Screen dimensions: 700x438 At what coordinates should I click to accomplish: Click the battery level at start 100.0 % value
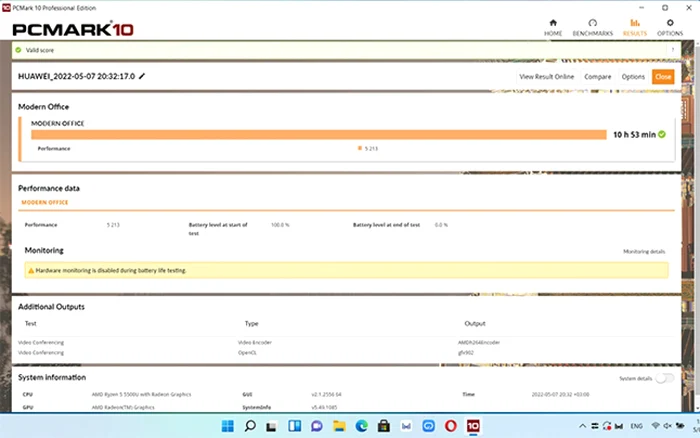pos(280,225)
